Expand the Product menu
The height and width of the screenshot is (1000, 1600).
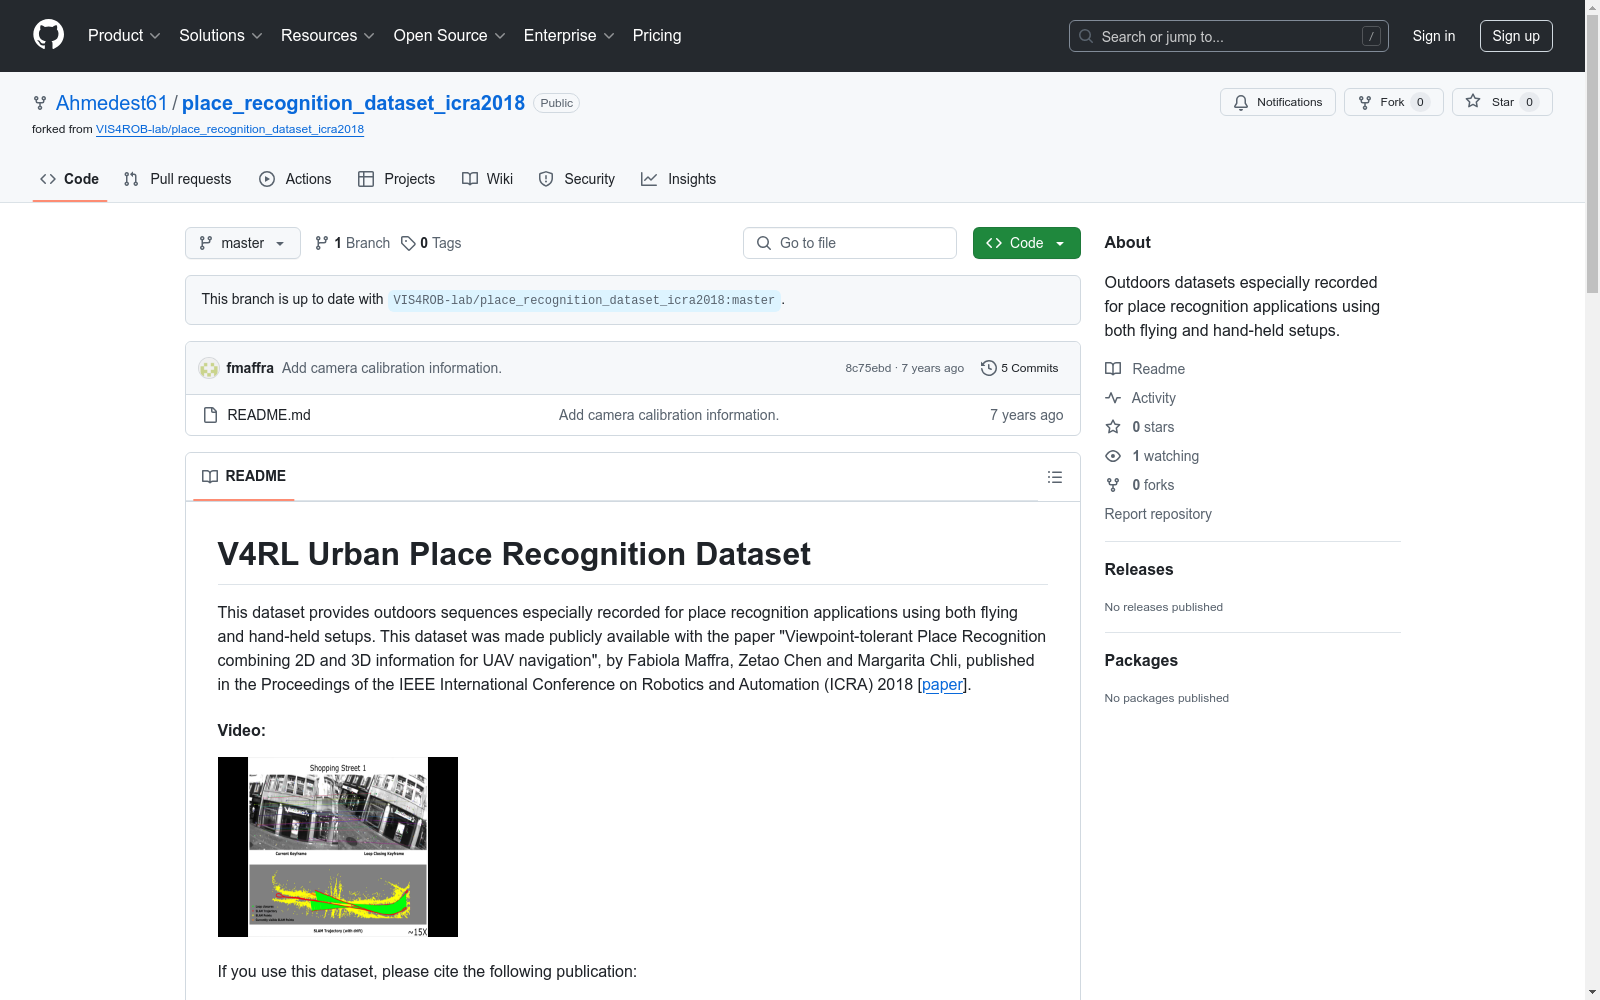click(x=124, y=35)
